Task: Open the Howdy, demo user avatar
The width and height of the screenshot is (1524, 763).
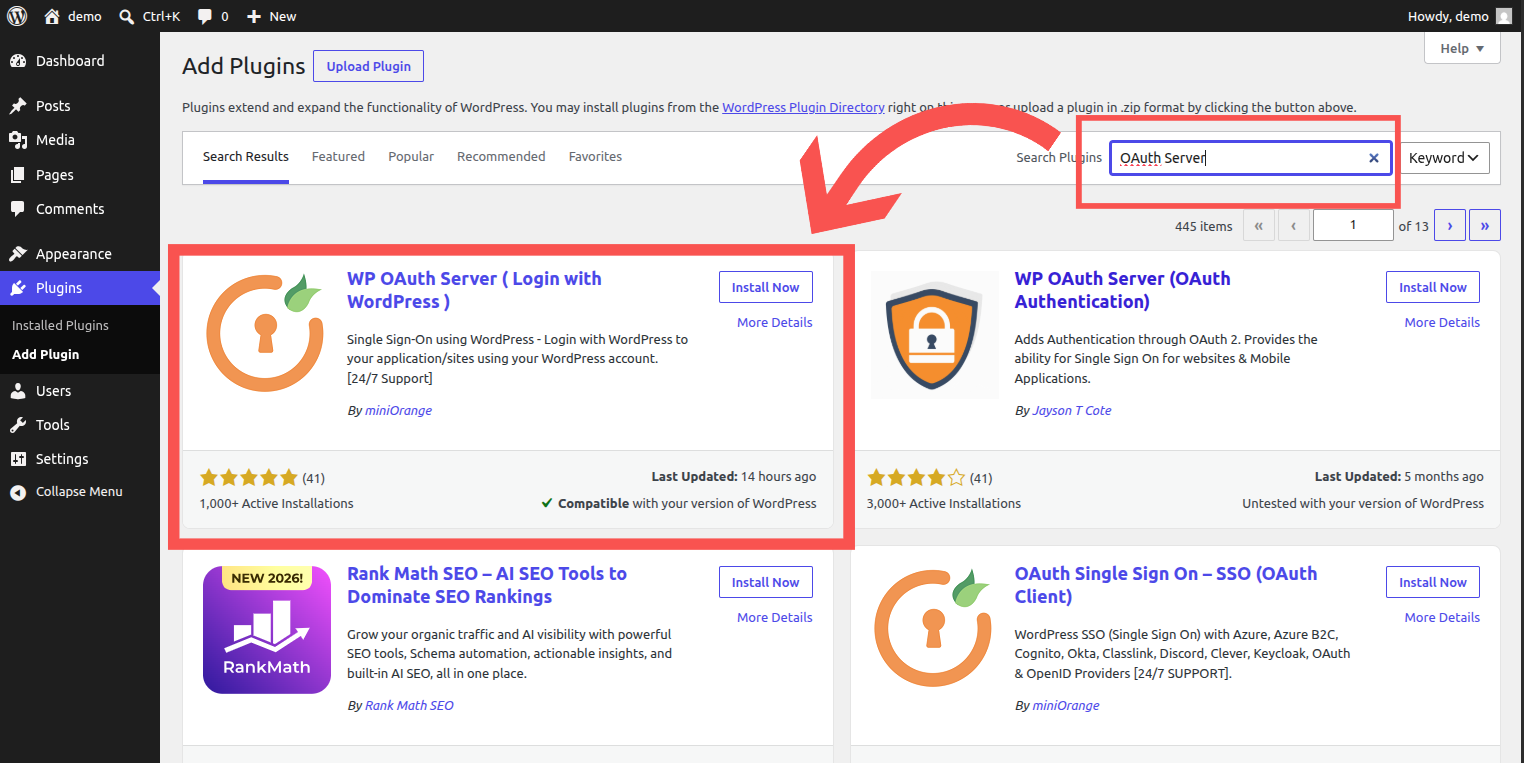Action: (1504, 16)
